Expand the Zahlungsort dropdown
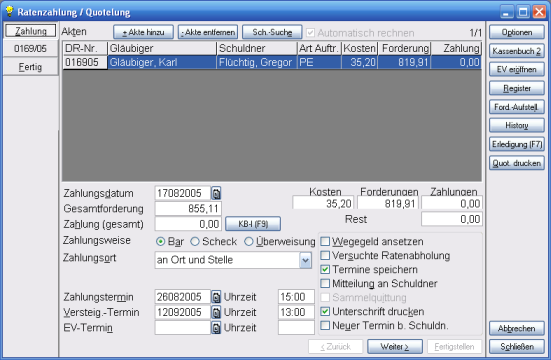Screen dimensions: 551x360 [x=305, y=260]
